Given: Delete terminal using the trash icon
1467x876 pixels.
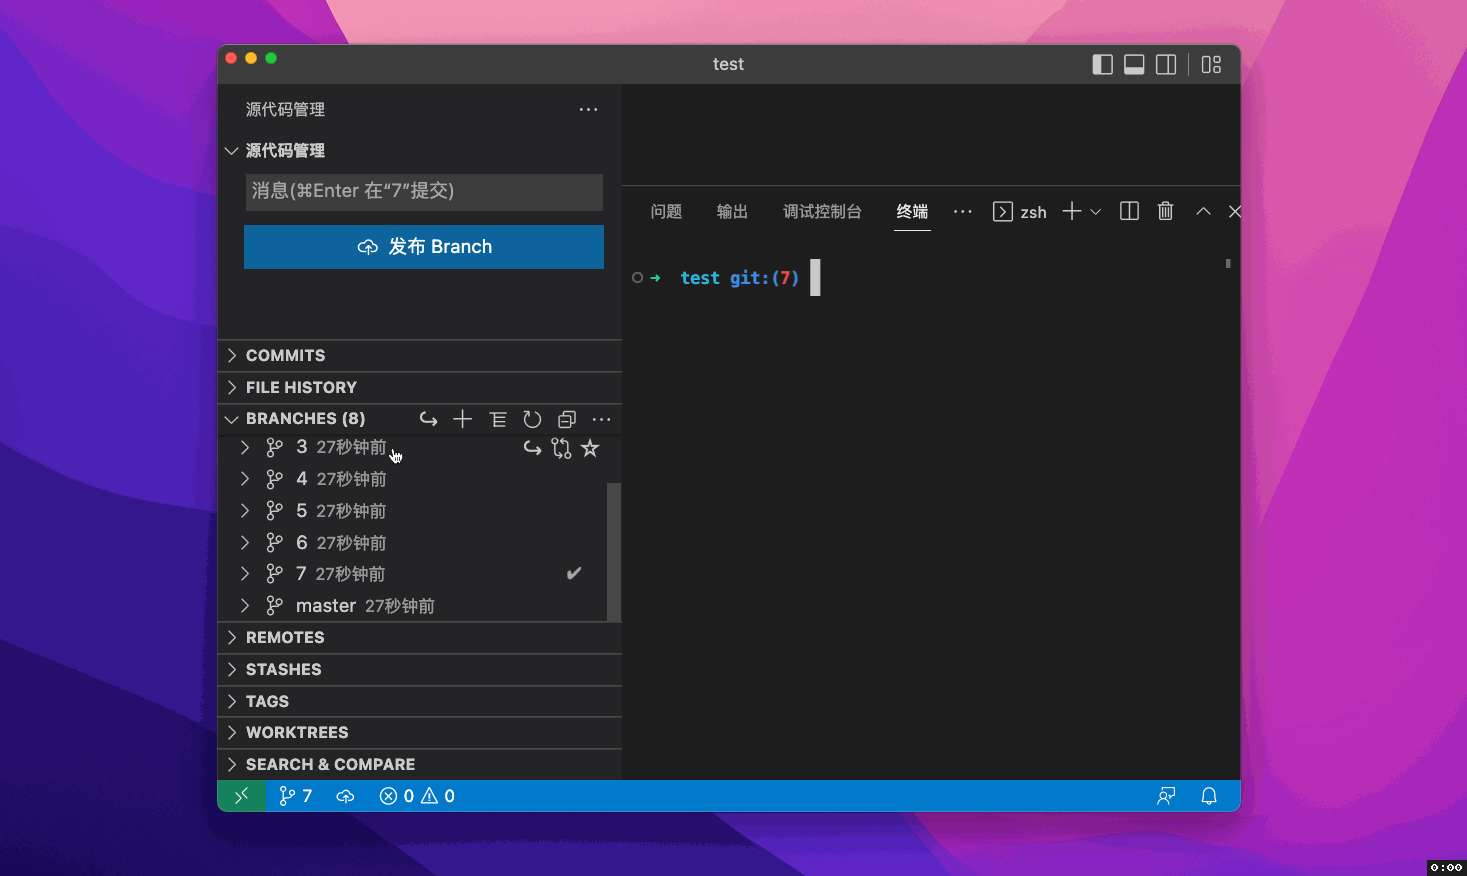Looking at the screenshot, I should point(1165,211).
